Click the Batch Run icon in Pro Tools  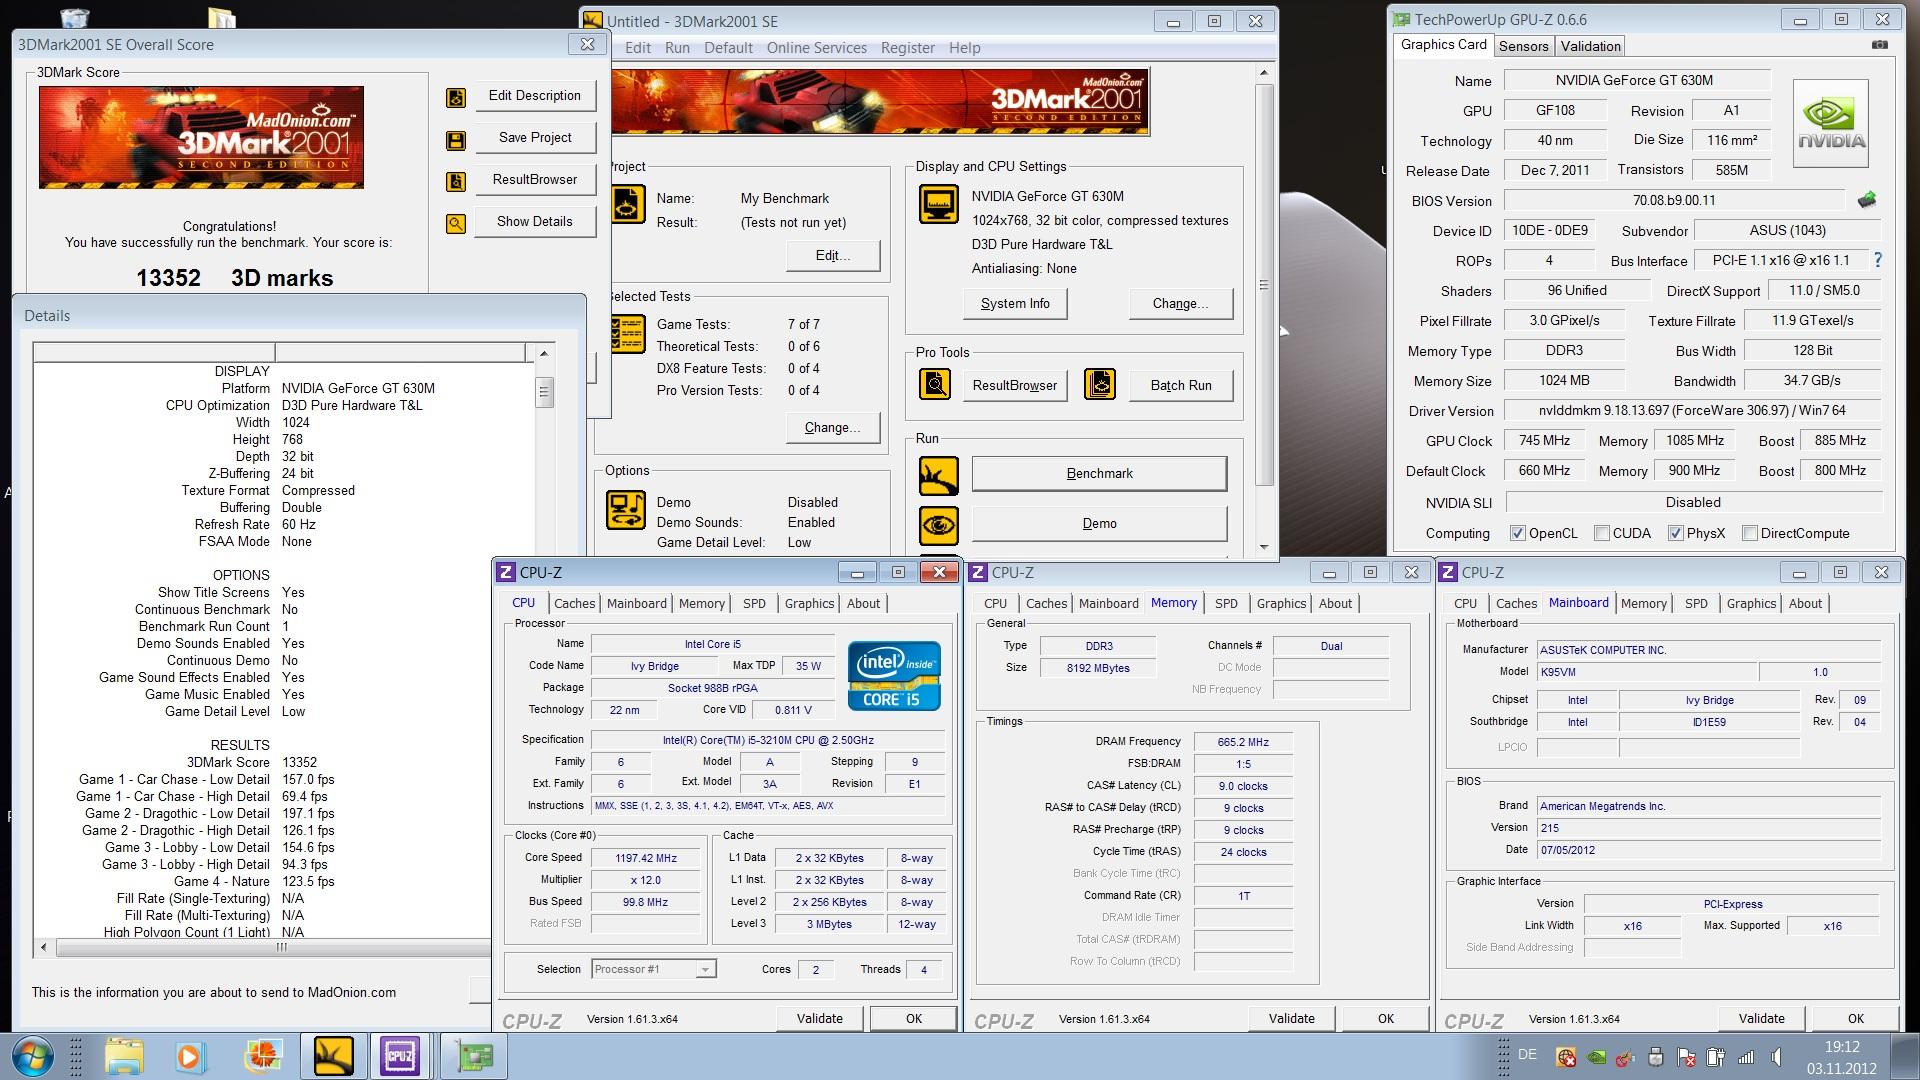[x=1100, y=384]
